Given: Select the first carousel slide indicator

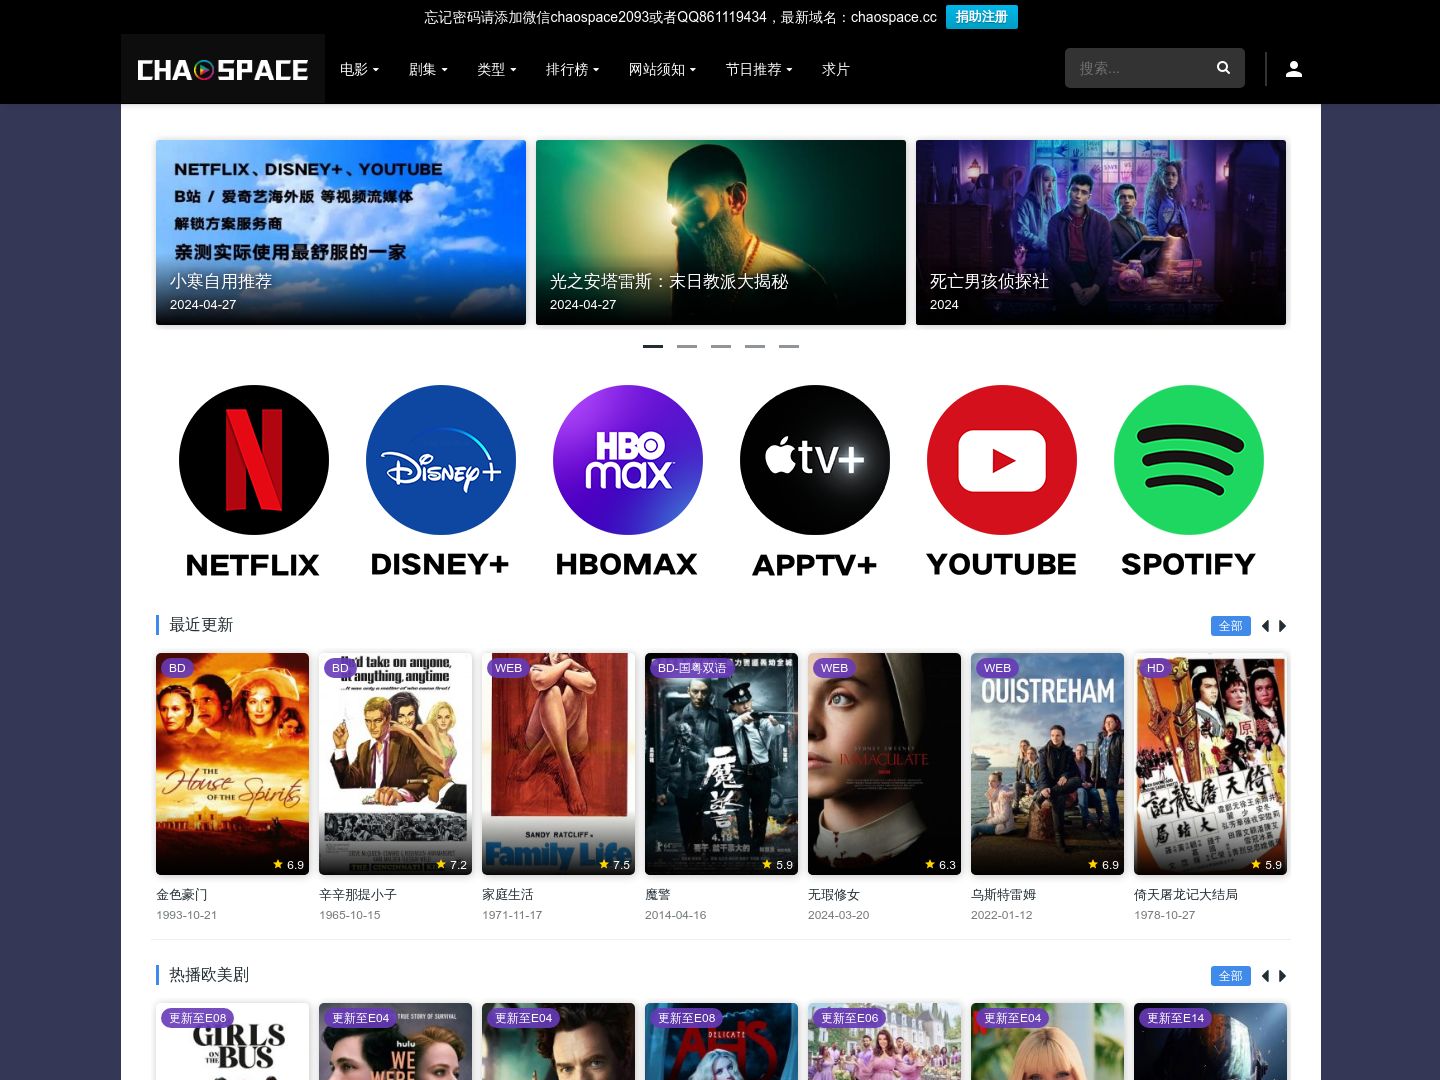Looking at the screenshot, I should [653, 346].
